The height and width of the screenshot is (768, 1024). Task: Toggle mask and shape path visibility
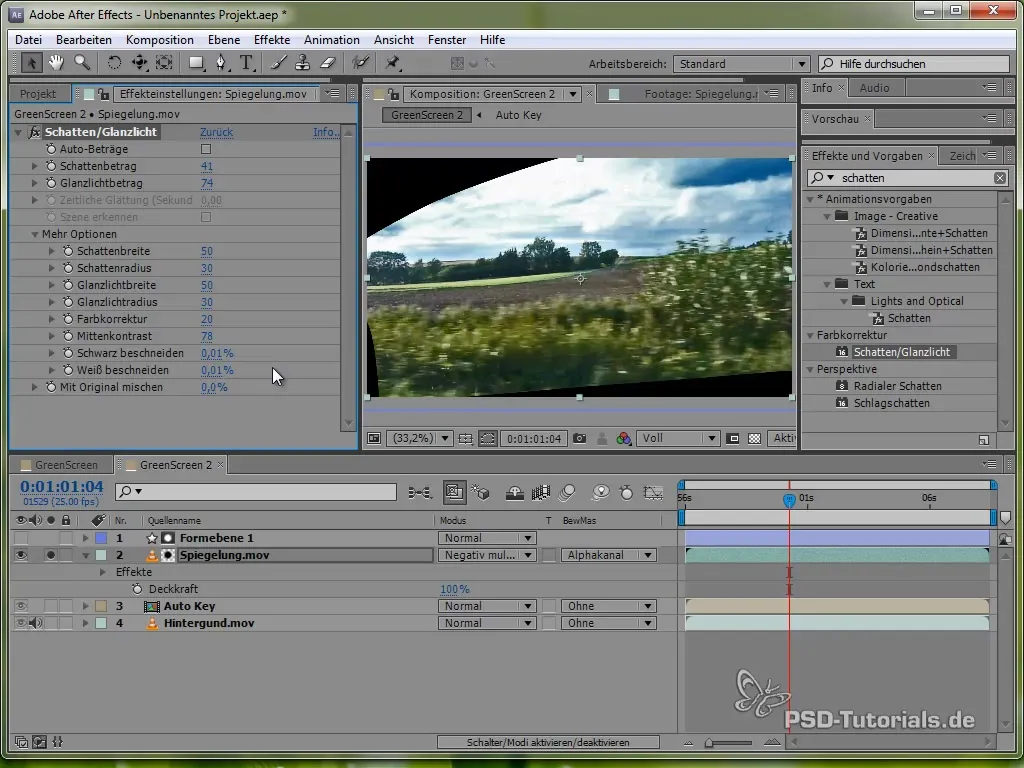(x=487, y=438)
